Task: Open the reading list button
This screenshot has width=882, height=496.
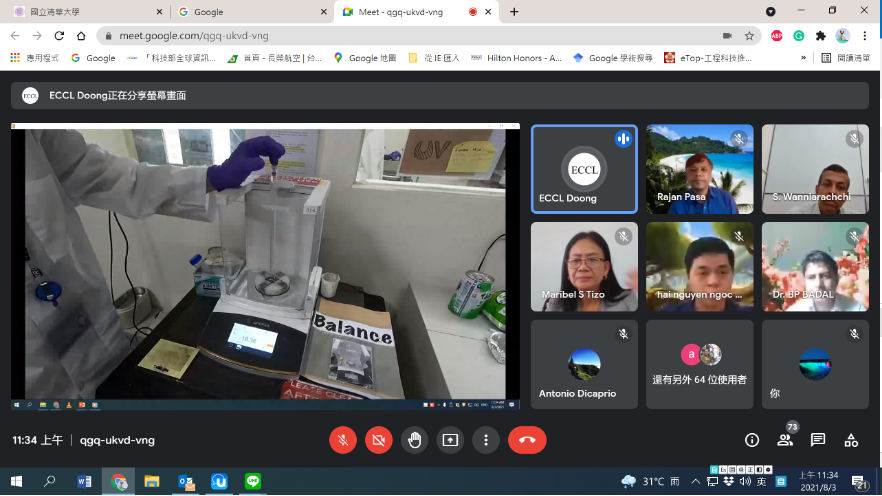Action: tap(845, 57)
